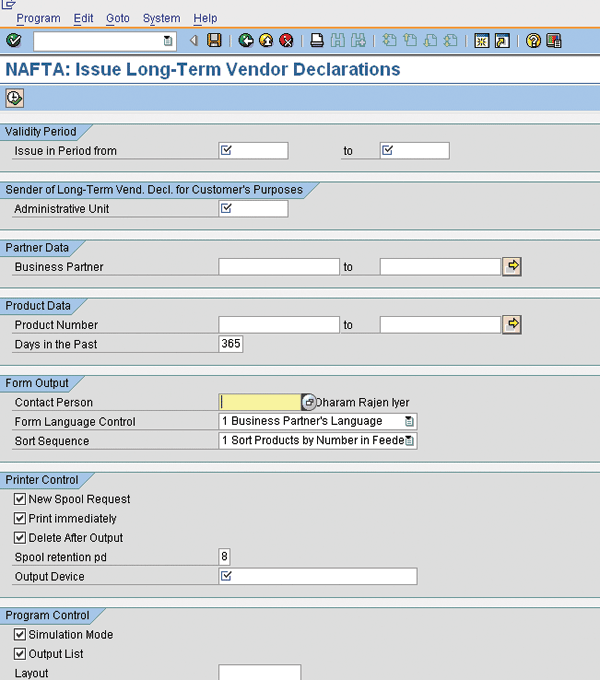Screen dimensions: 600x680
Task: Click the Print icon in toolbar
Action: click(317, 40)
